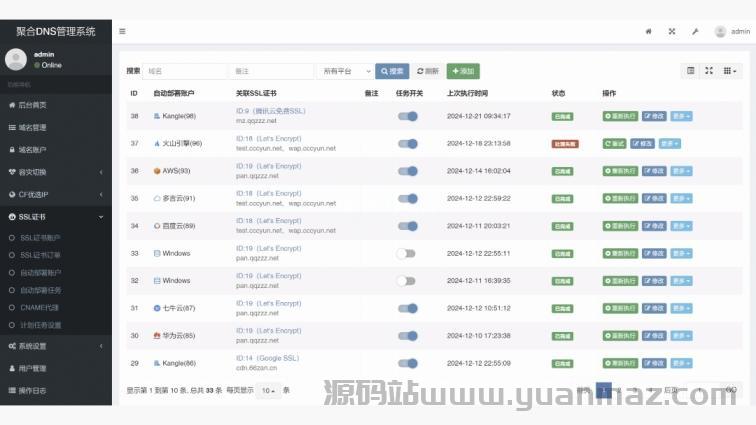
Task: Expand the 系统设置 sidebar menu
Action: 56,346
